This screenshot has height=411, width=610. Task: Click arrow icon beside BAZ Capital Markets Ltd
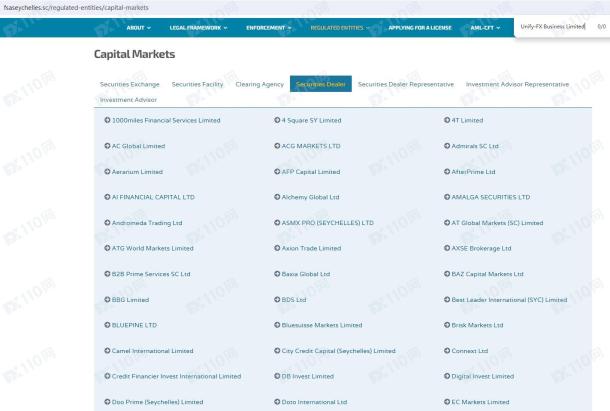coord(447,274)
